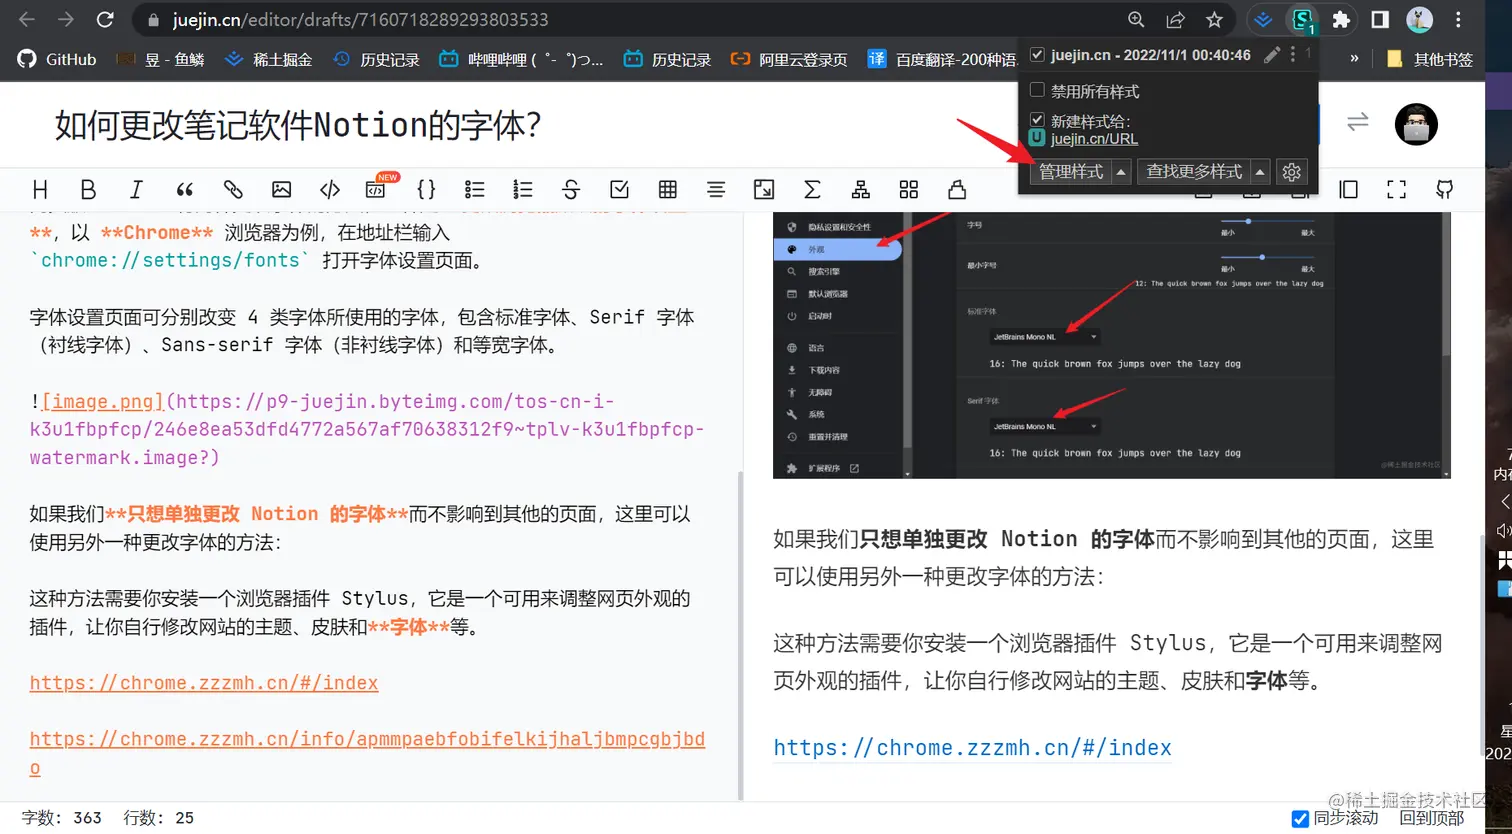
Task: Open Stylus settings gear in popup
Action: click(1292, 172)
